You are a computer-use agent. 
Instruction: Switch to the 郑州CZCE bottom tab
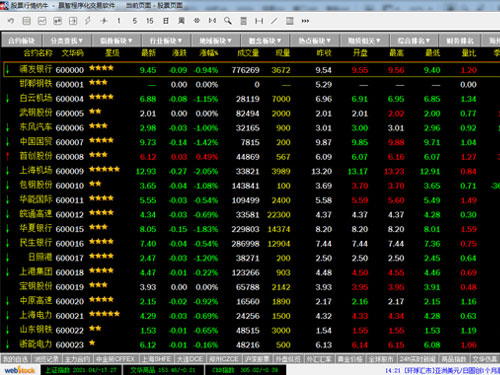click(x=224, y=359)
